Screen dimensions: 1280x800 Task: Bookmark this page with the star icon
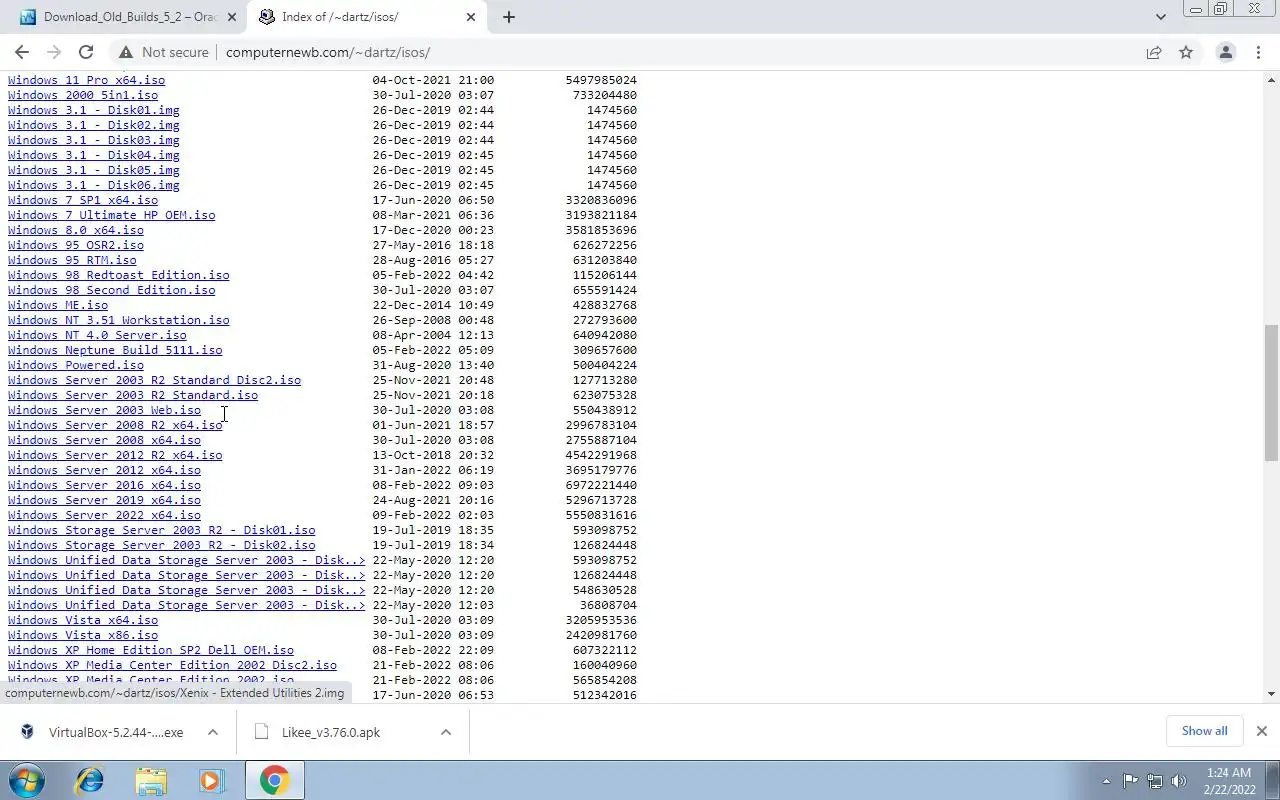coord(1186,52)
